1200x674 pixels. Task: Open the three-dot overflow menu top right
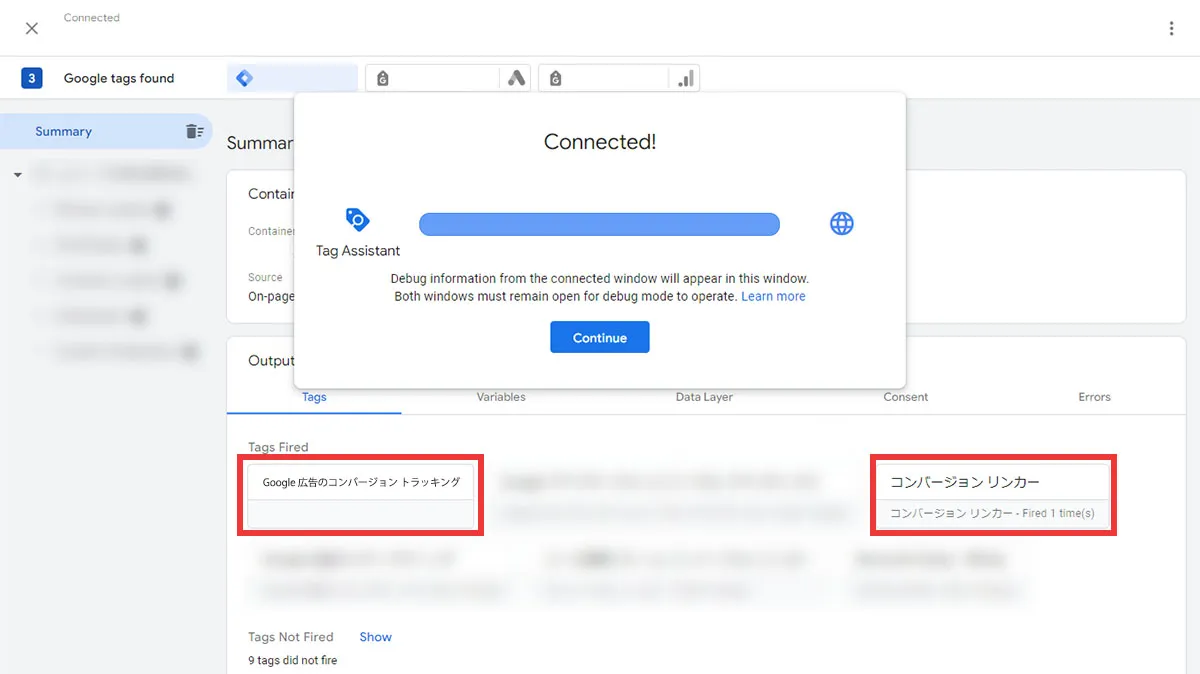pyautogui.click(x=1171, y=28)
